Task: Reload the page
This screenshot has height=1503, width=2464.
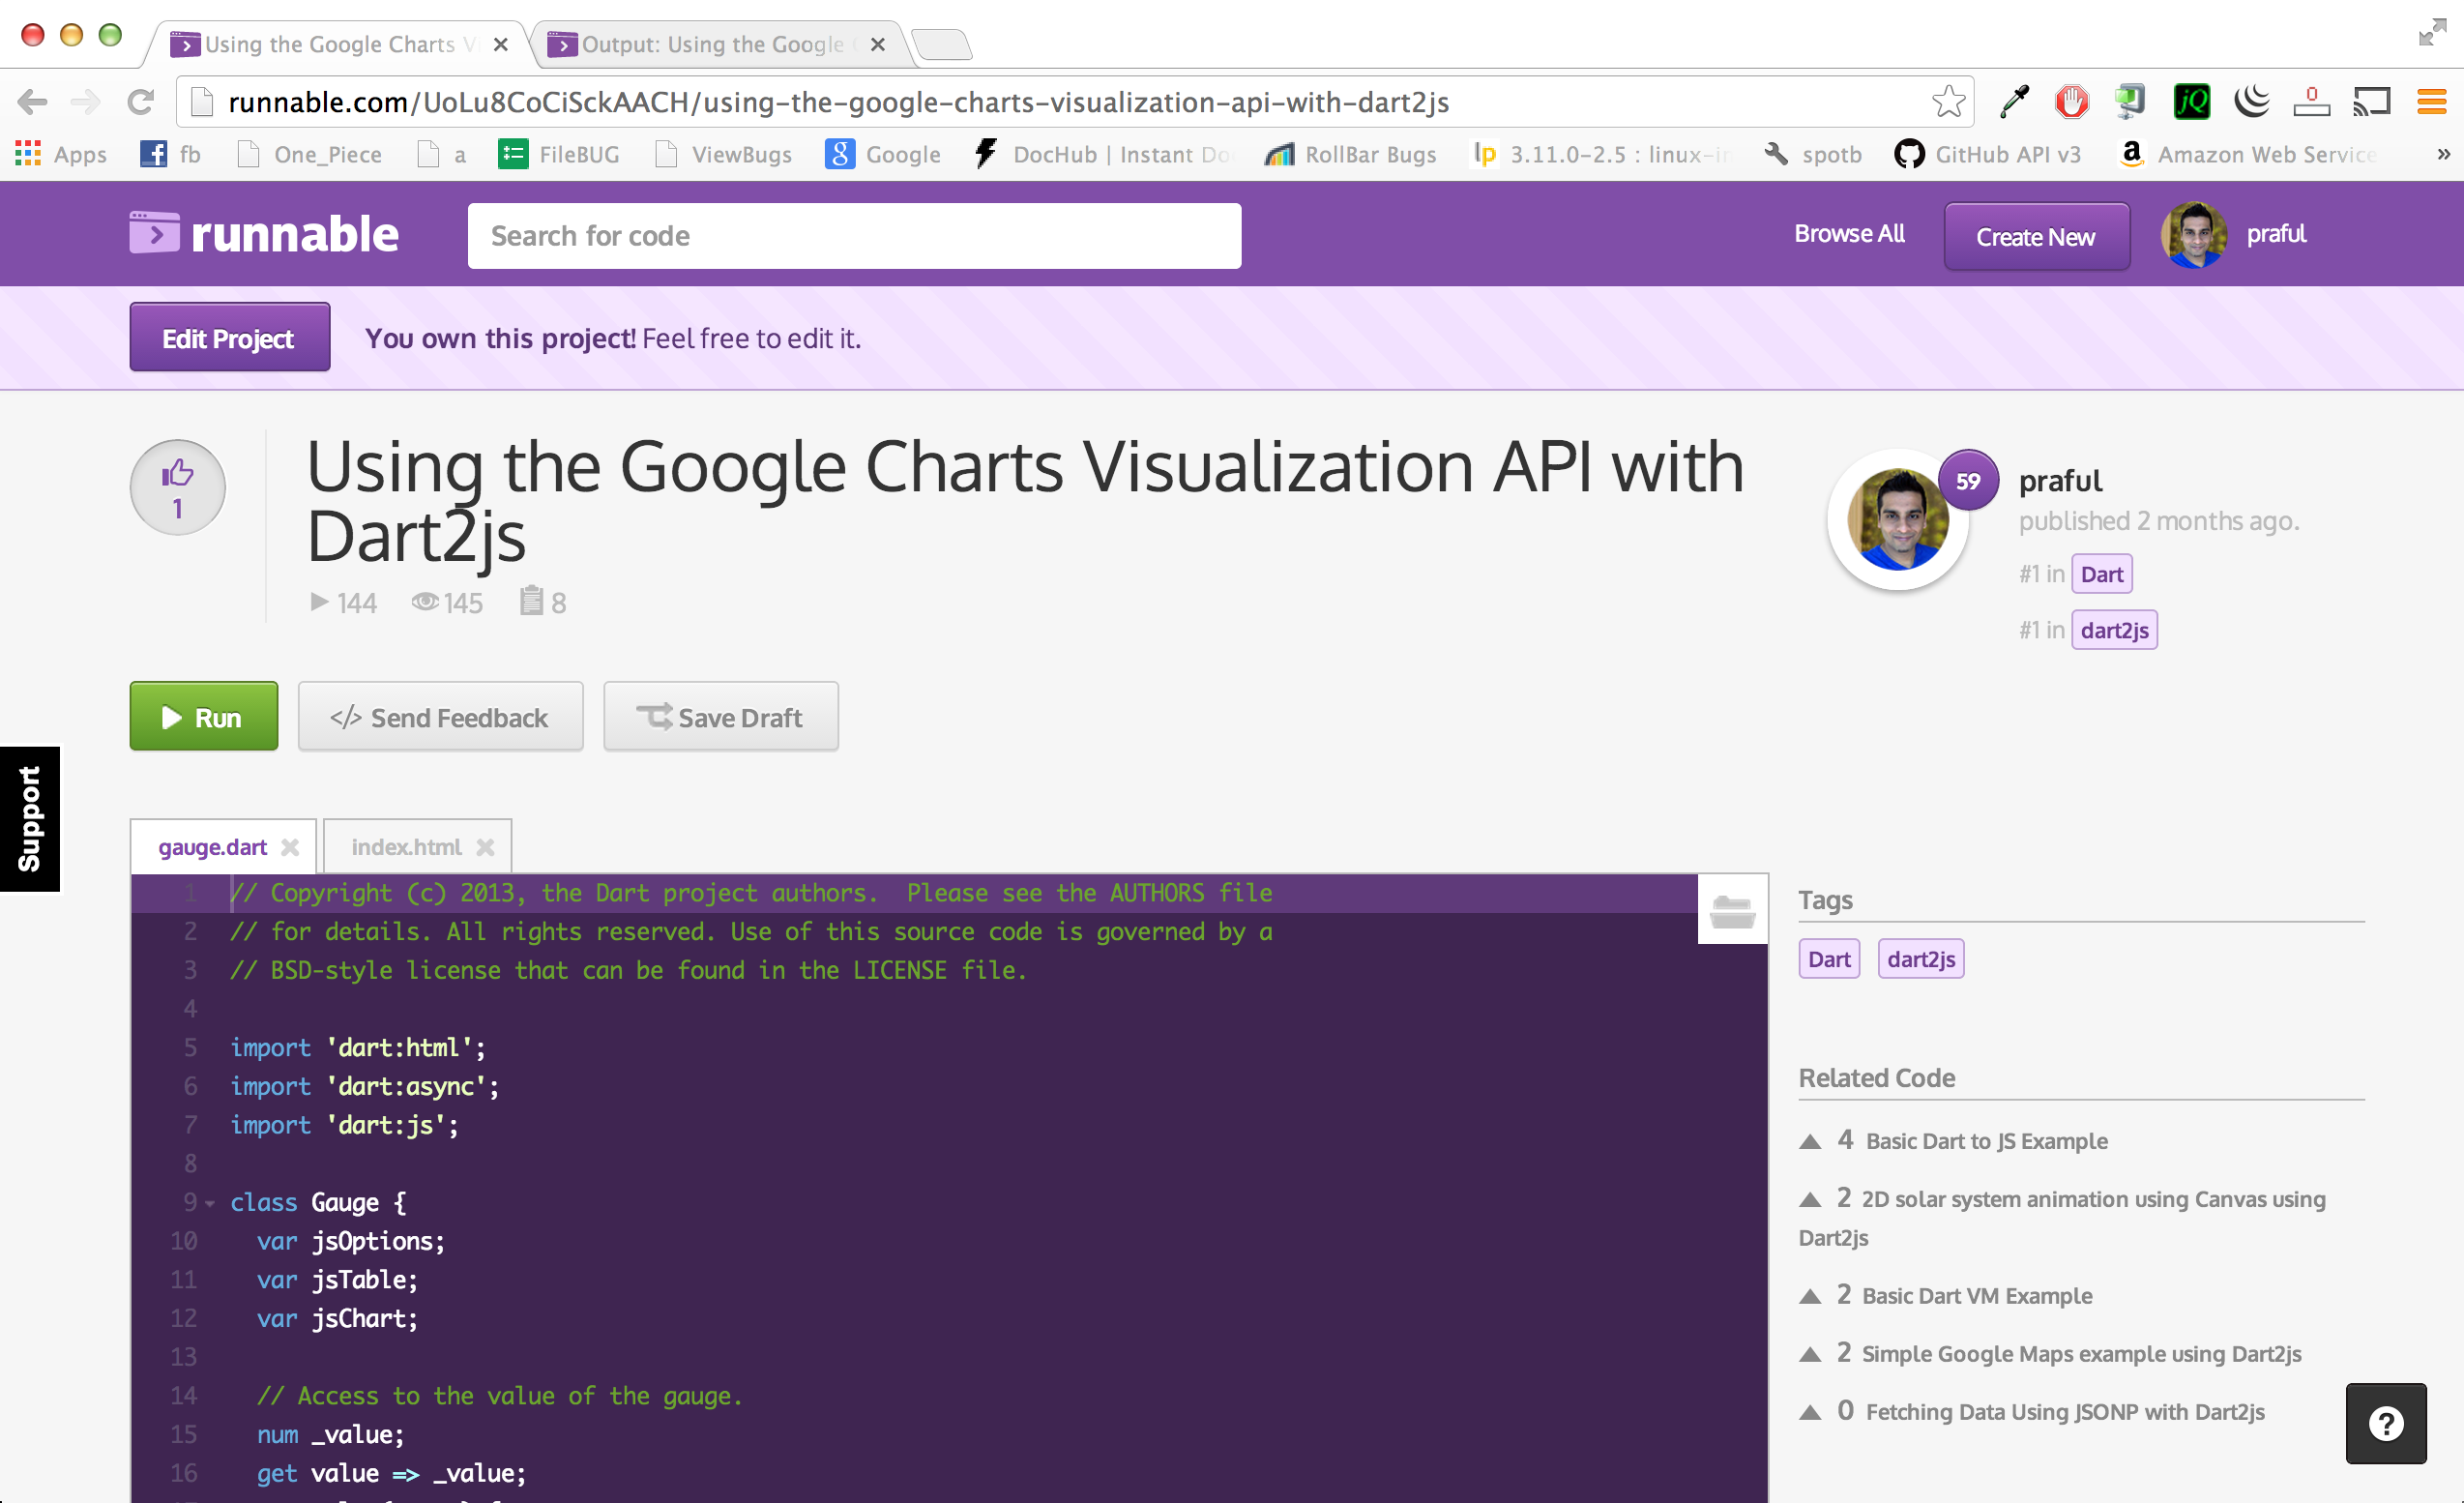Action: click(141, 102)
